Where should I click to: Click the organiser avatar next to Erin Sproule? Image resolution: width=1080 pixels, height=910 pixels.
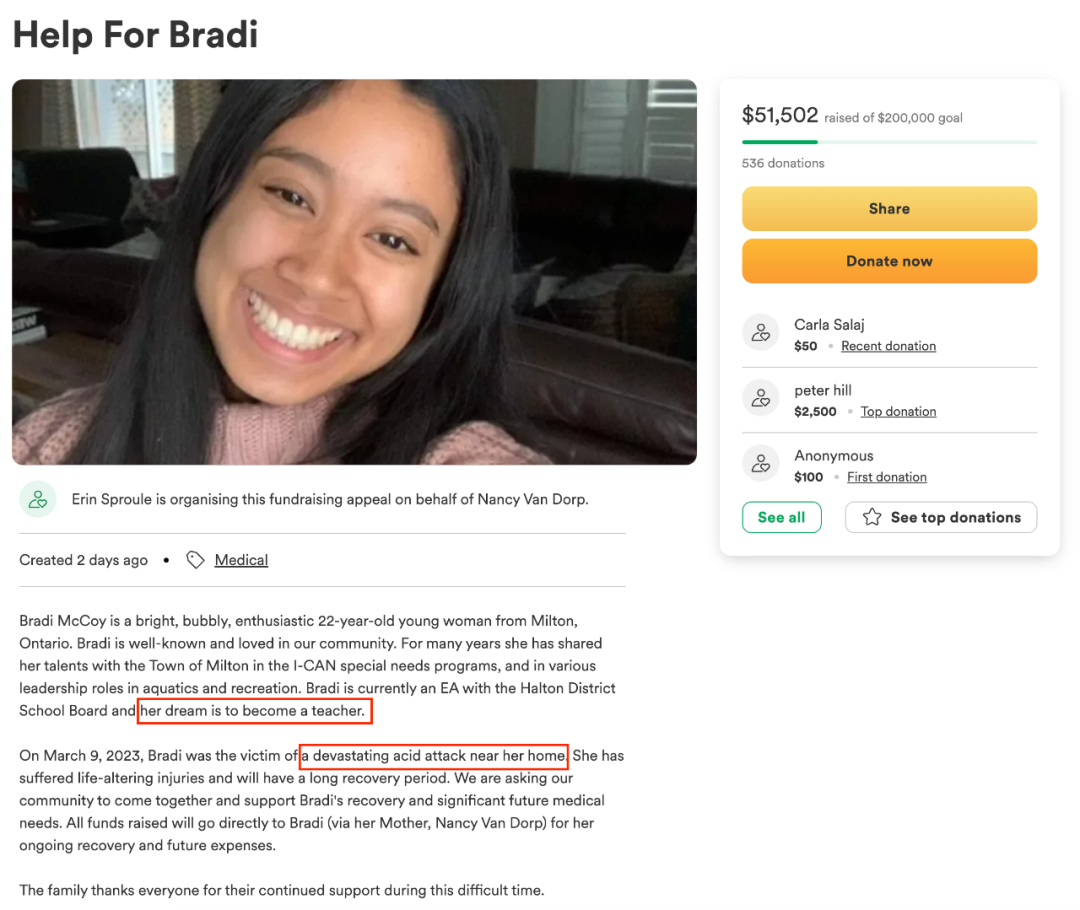pyautogui.click(x=38, y=499)
